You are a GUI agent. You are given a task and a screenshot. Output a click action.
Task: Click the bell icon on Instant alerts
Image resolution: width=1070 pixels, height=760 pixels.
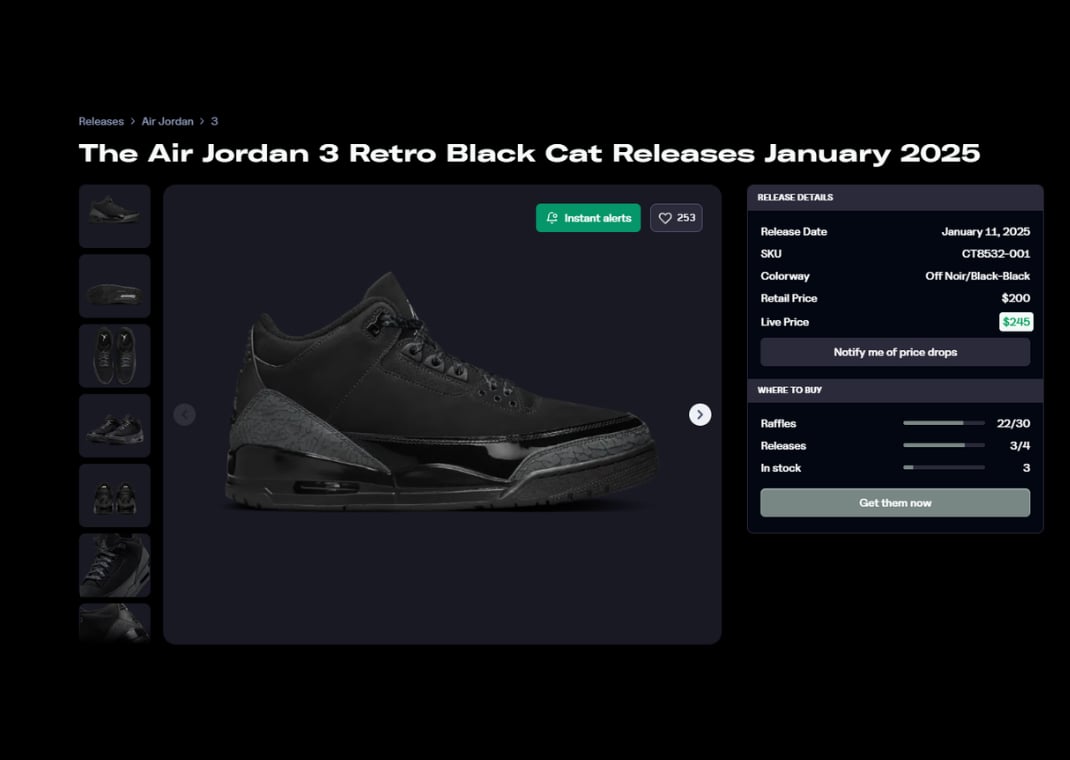pyautogui.click(x=552, y=218)
